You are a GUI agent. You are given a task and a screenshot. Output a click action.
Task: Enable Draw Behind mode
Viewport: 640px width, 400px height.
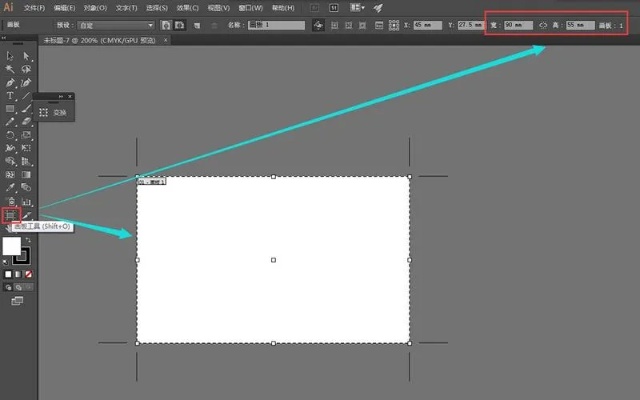18,287
